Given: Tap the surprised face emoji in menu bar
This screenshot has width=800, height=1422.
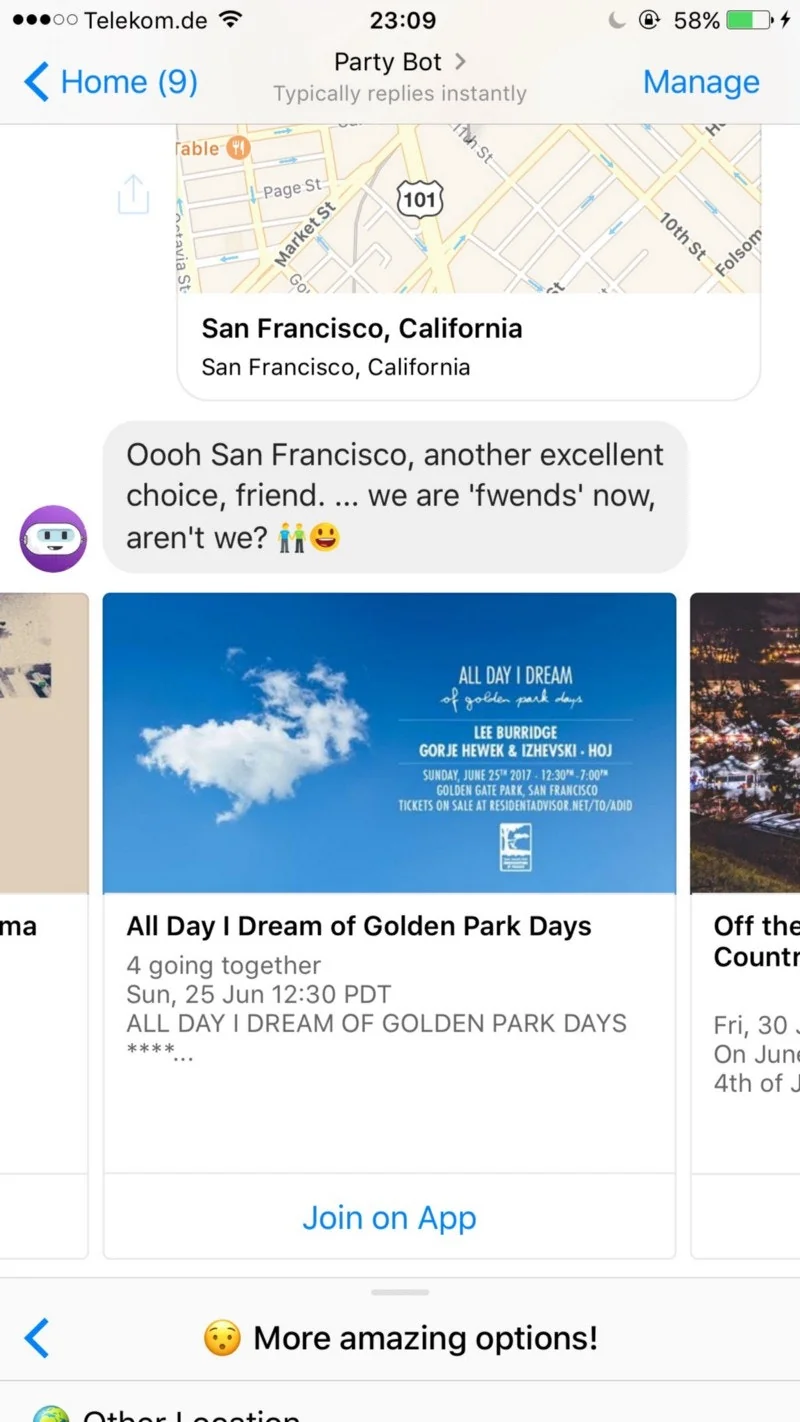Looking at the screenshot, I should (222, 1338).
